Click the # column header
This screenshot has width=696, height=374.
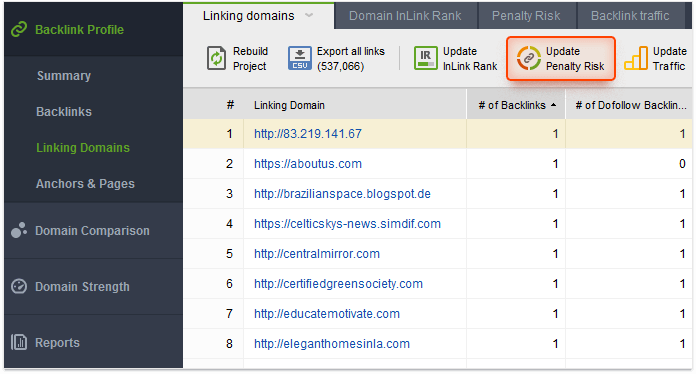[230, 105]
